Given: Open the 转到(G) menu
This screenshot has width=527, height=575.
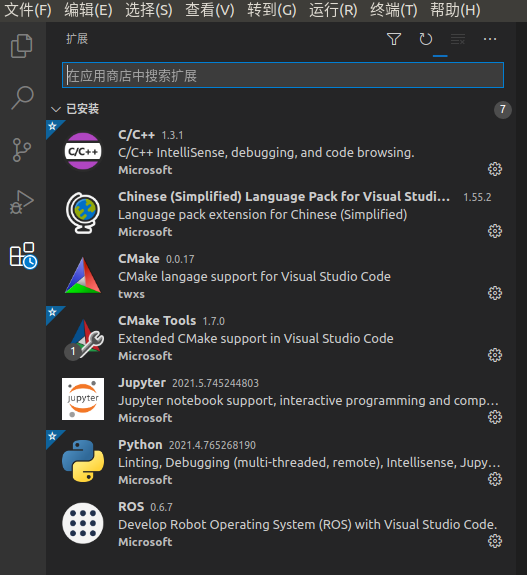Looking at the screenshot, I should (272, 10).
